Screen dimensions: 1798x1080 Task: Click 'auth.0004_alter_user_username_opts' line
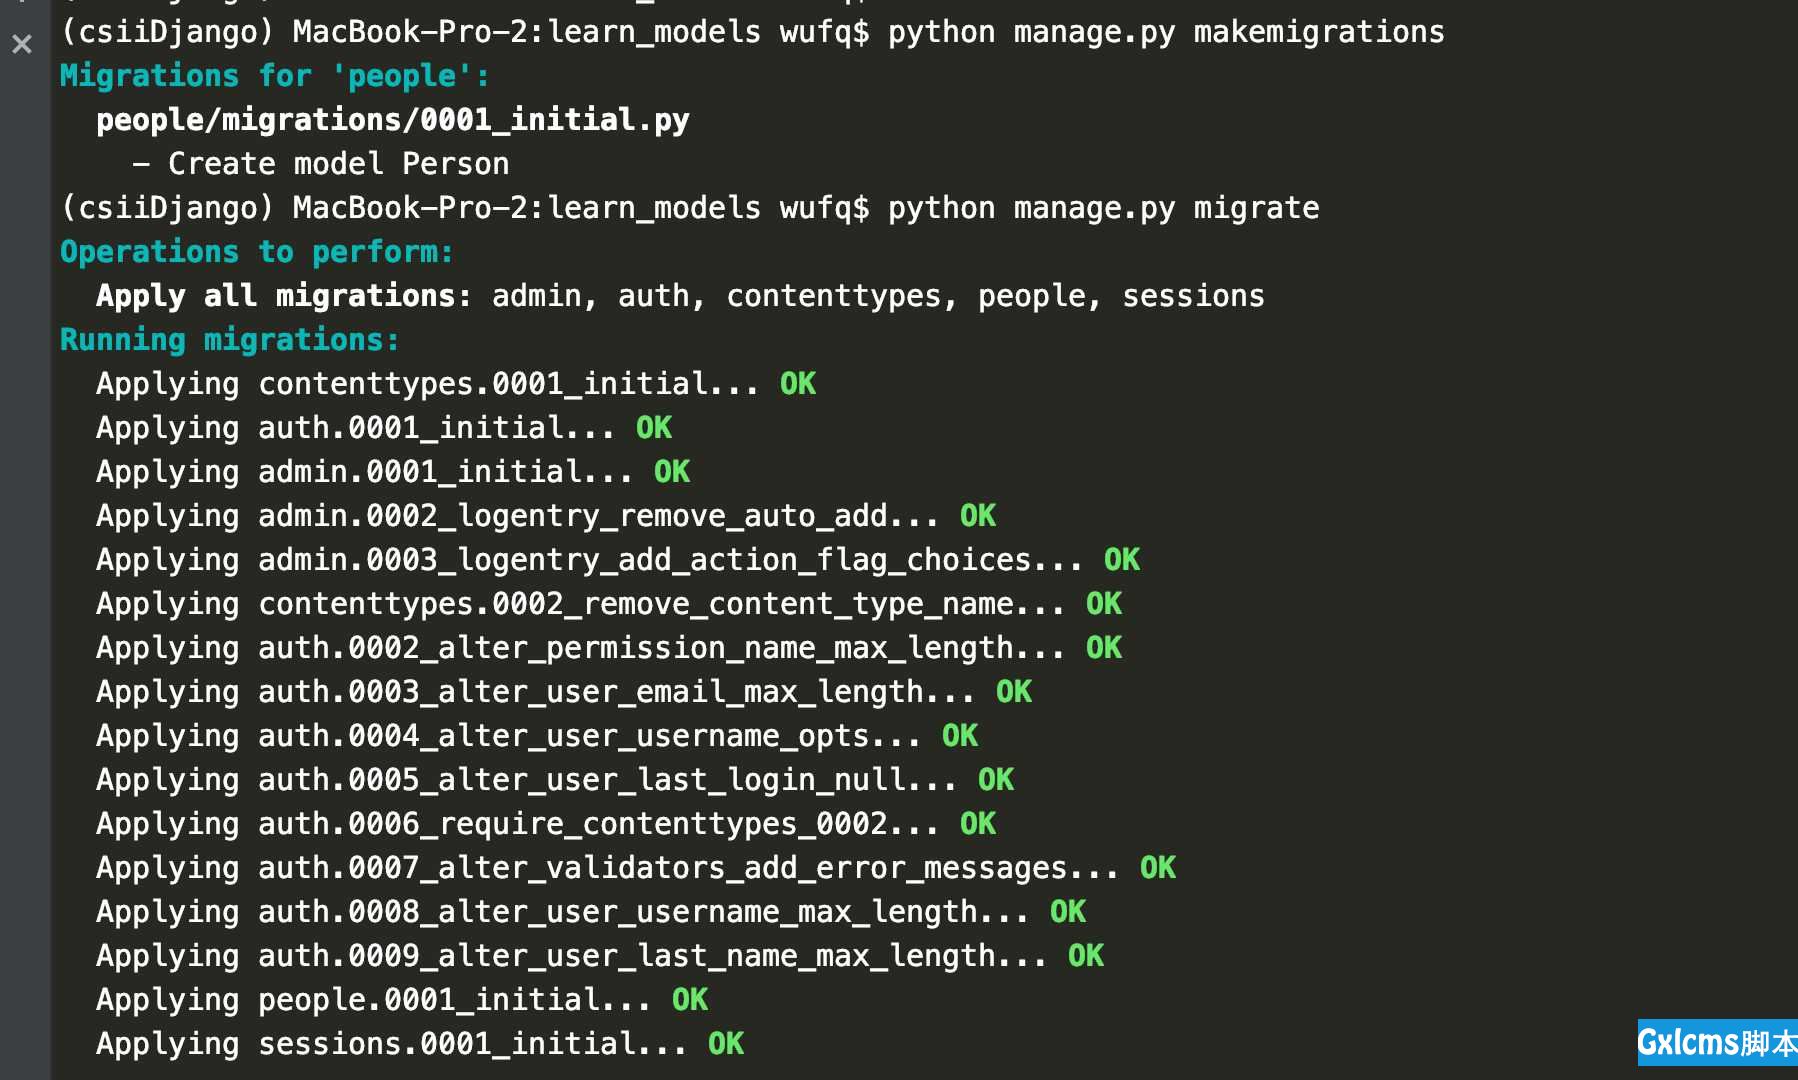pyautogui.click(x=537, y=736)
